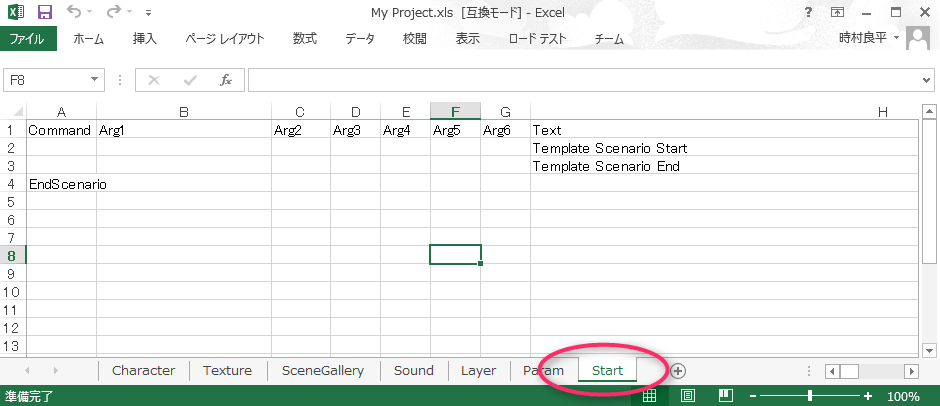This screenshot has height=406, width=940.
Task: Expand the formula bar chevron
Action: pyautogui.click(x=926, y=80)
